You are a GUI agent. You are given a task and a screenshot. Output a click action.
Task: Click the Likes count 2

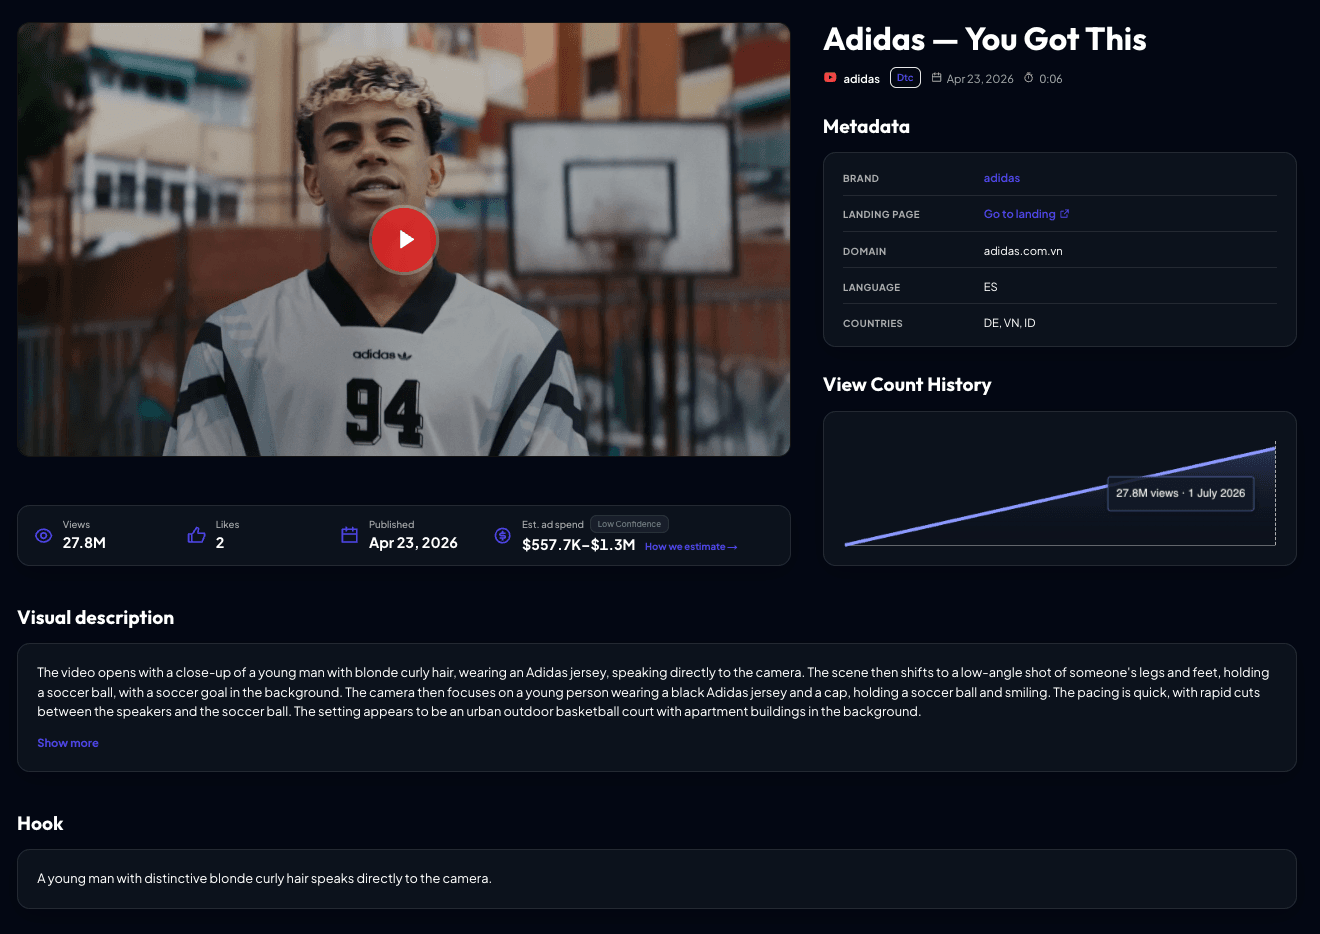[x=220, y=543]
